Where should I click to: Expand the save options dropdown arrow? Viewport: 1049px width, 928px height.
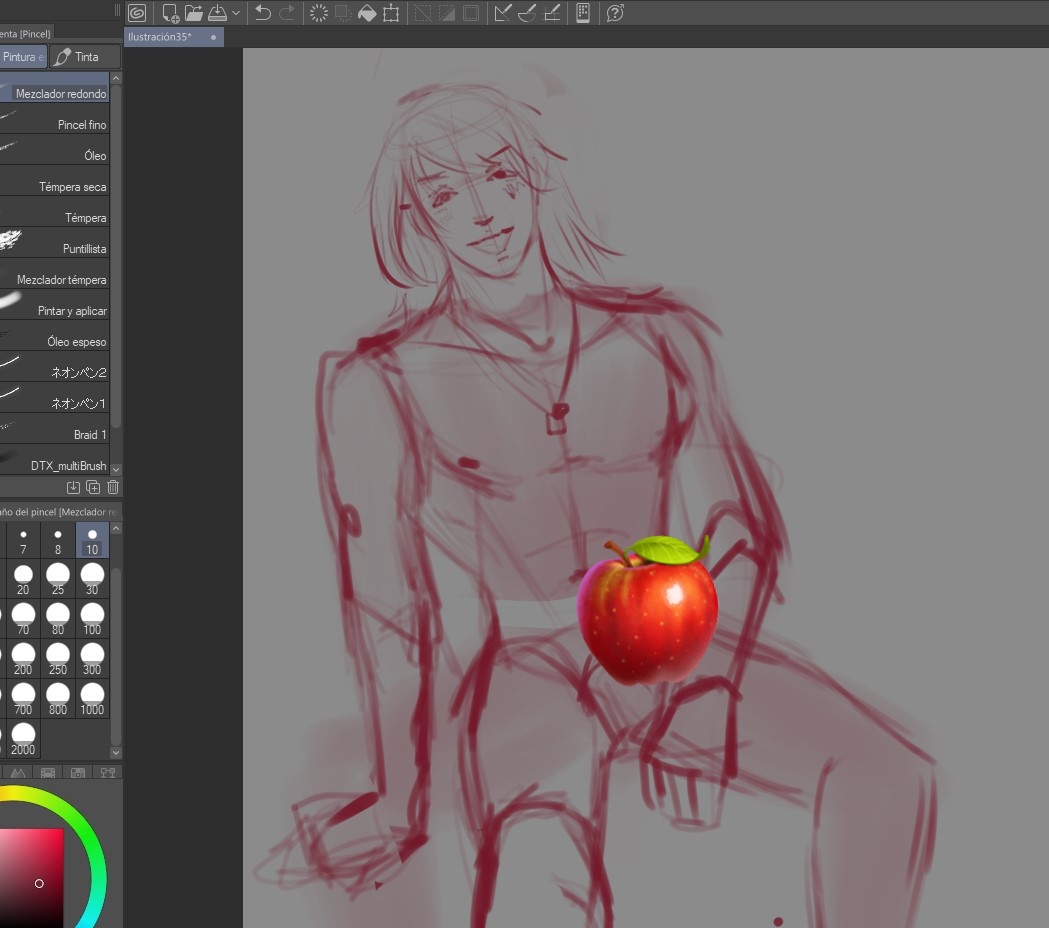pos(235,13)
